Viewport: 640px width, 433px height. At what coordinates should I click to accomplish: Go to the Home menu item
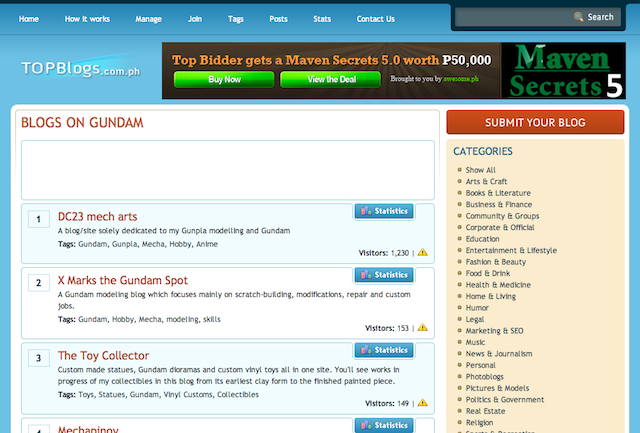pyautogui.click(x=29, y=19)
